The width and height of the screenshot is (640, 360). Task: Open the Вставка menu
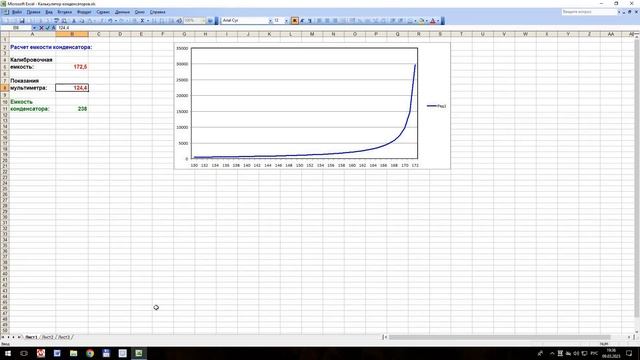(x=64, y=12)
